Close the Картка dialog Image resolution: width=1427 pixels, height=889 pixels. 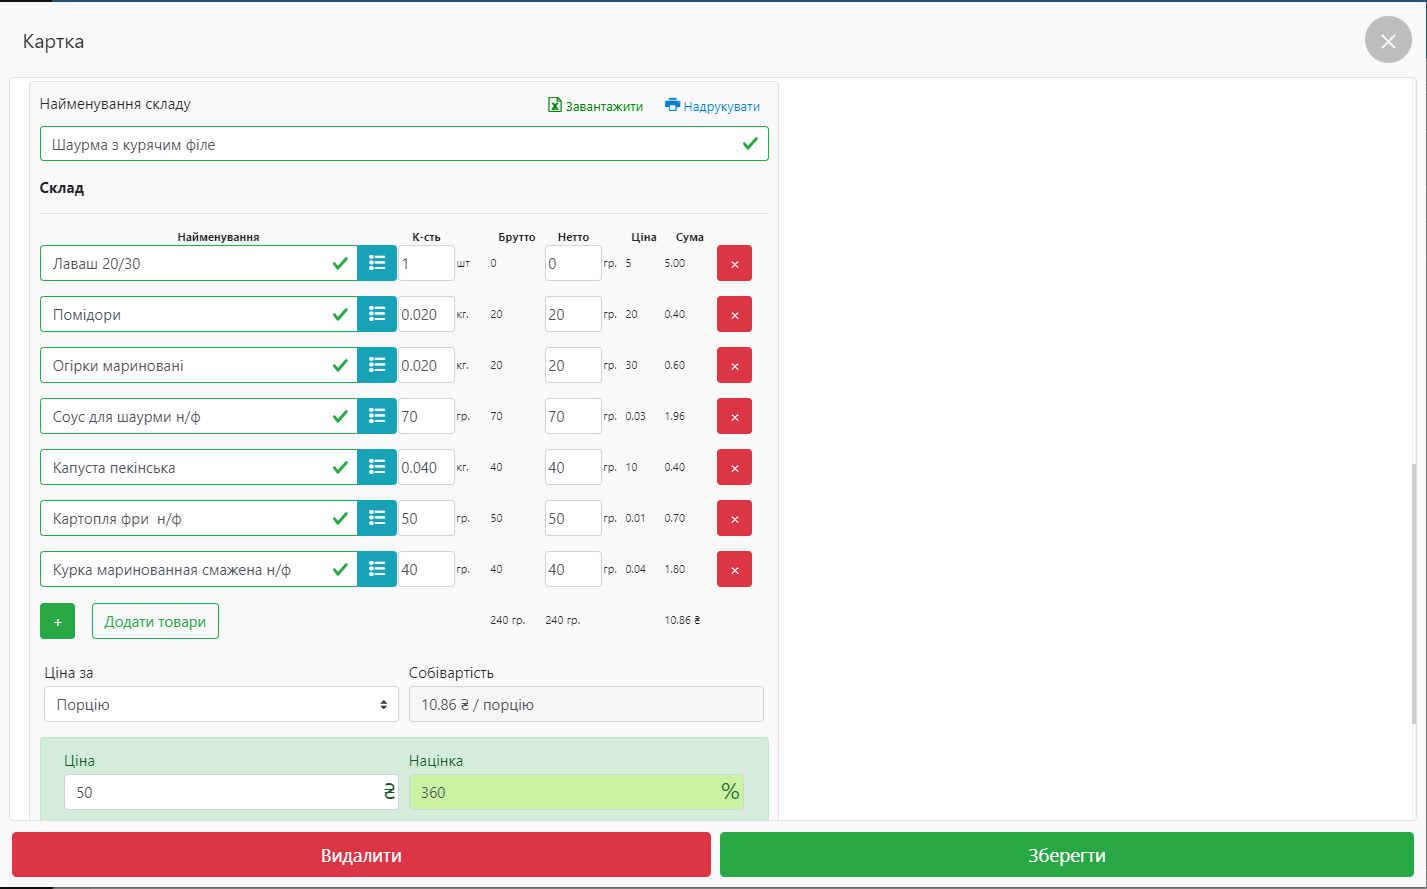[1387, 41]
